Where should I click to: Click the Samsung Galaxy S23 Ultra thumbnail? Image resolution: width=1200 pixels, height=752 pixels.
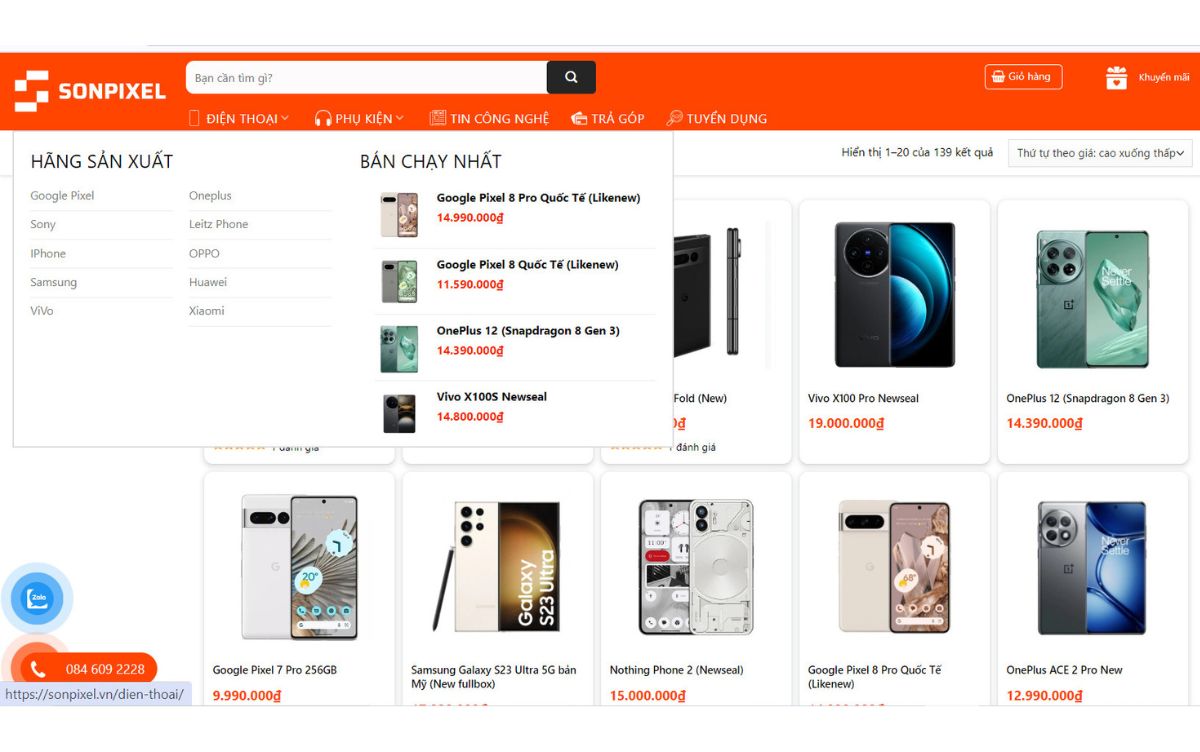pyautogui.click(x=497, y=566)
